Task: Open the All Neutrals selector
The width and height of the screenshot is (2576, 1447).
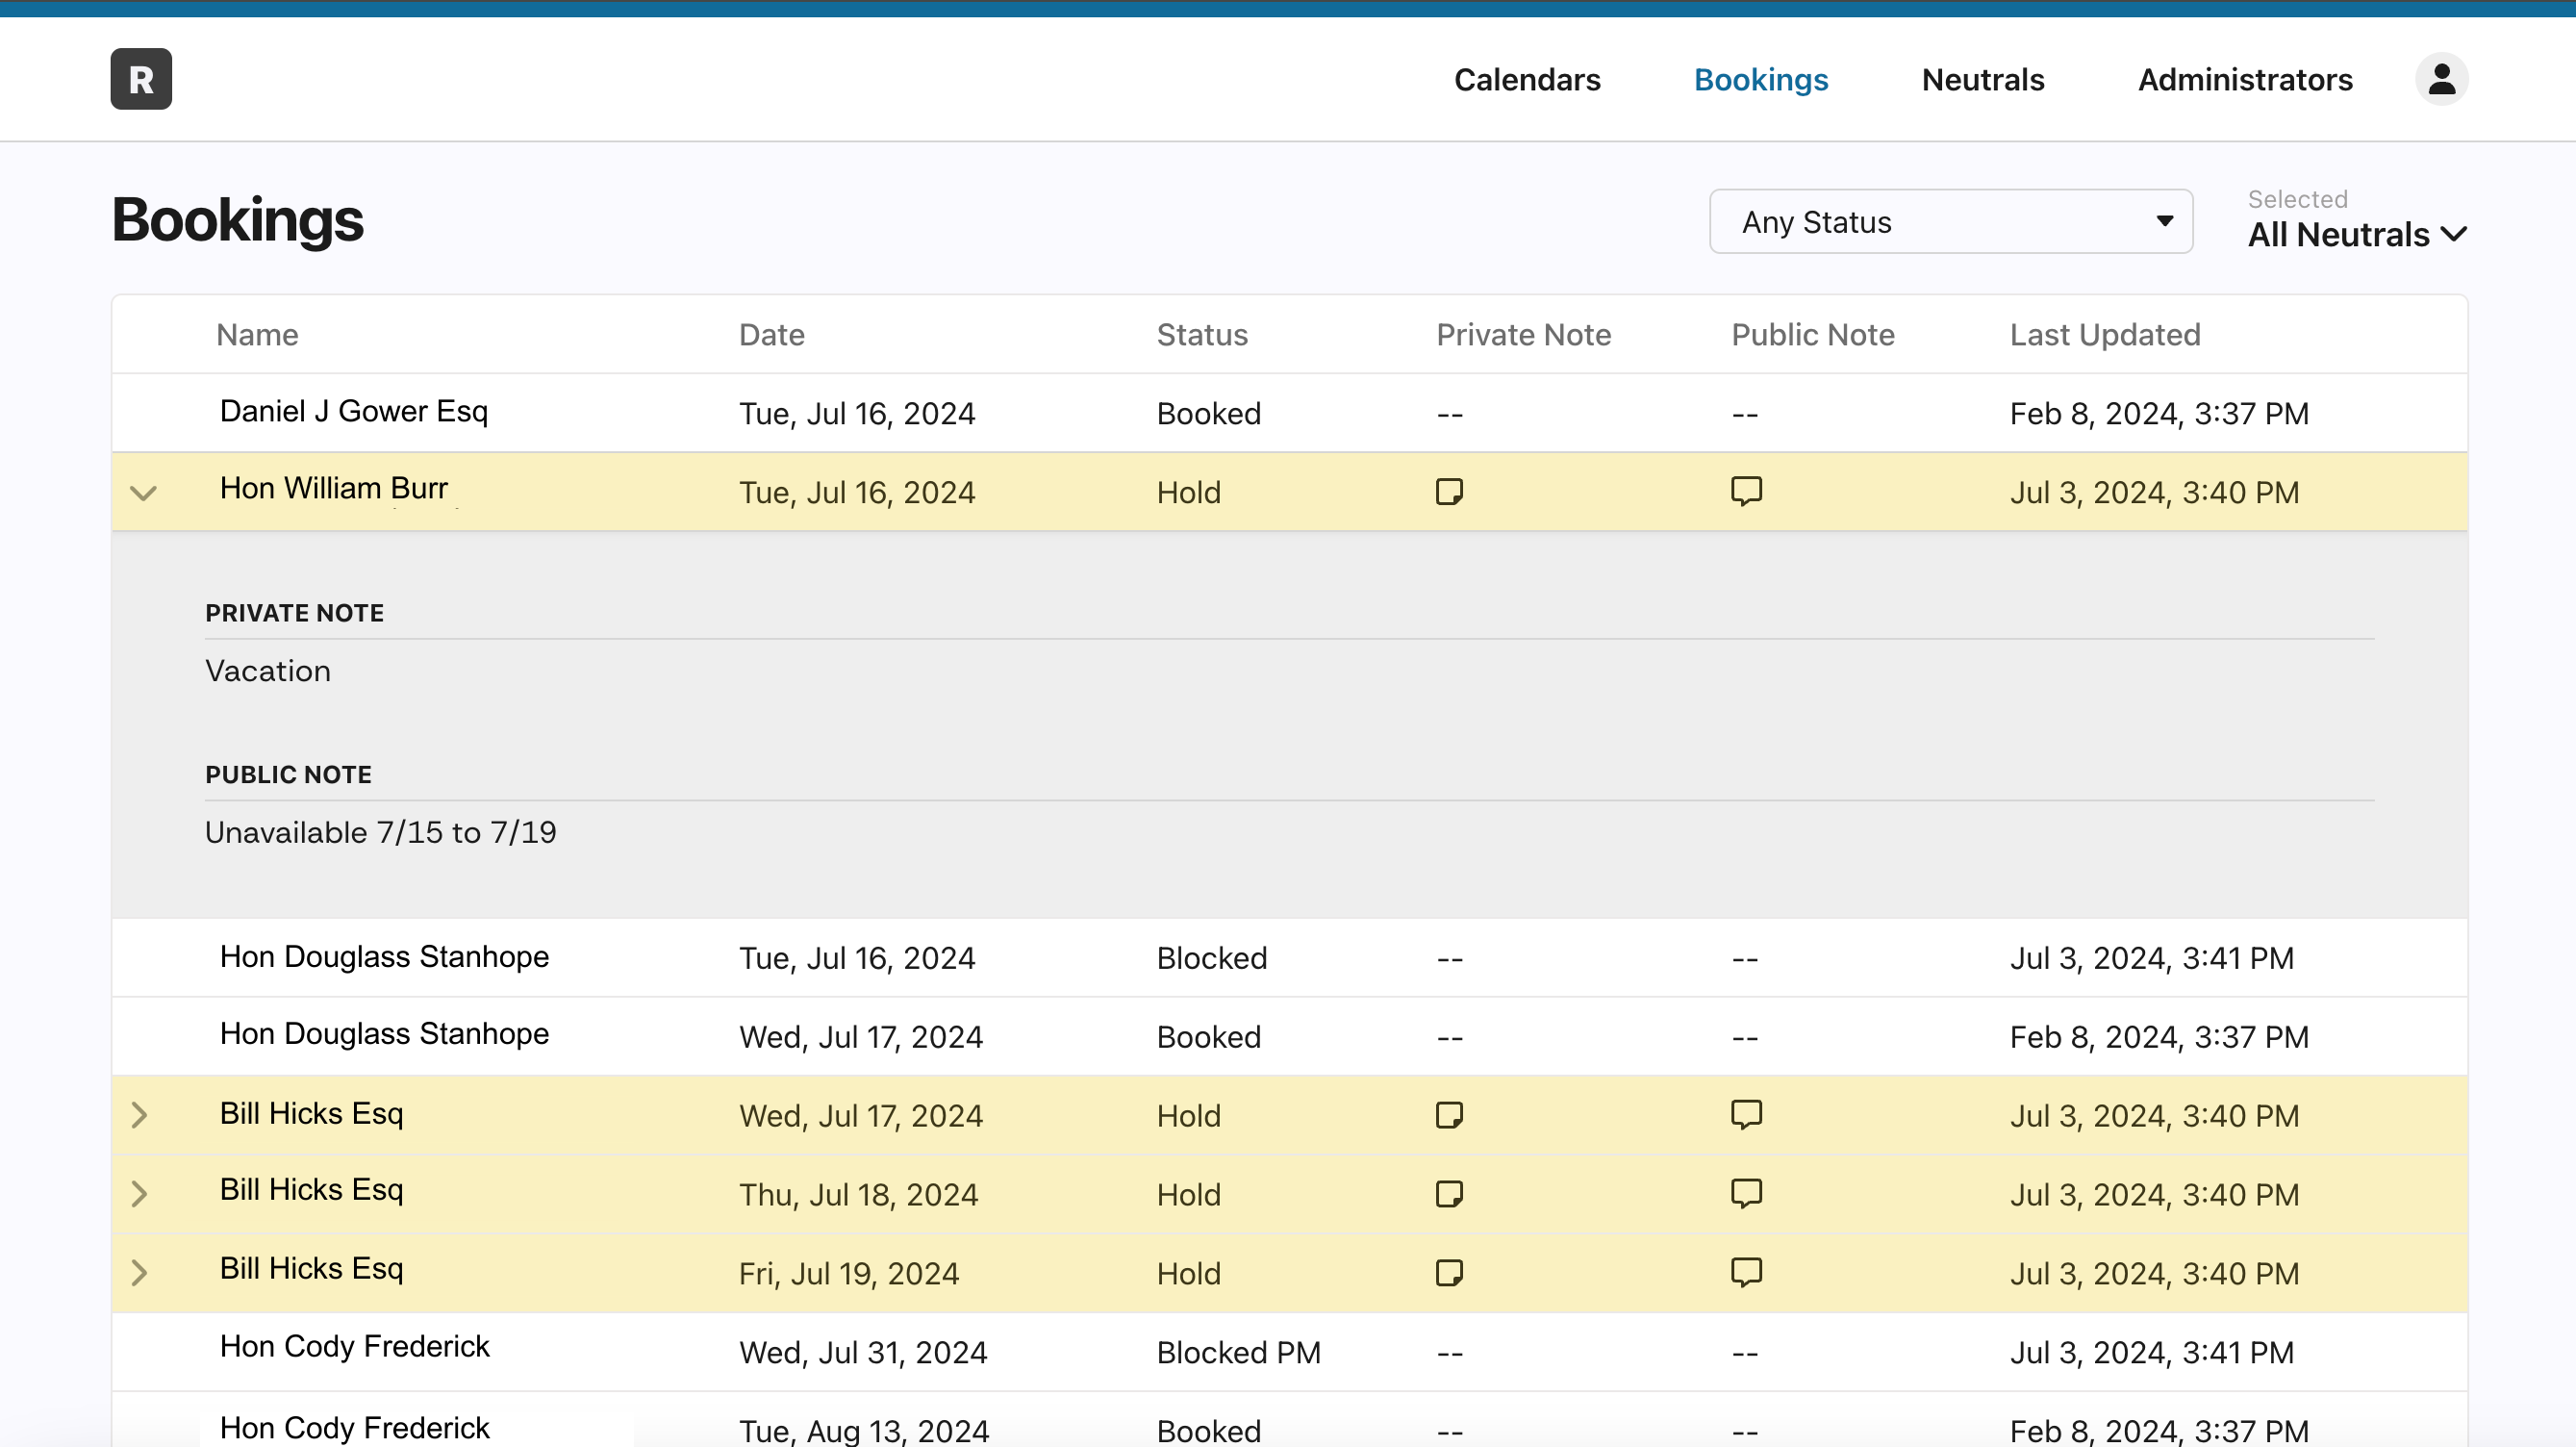Action: (x=2356, y=234)
